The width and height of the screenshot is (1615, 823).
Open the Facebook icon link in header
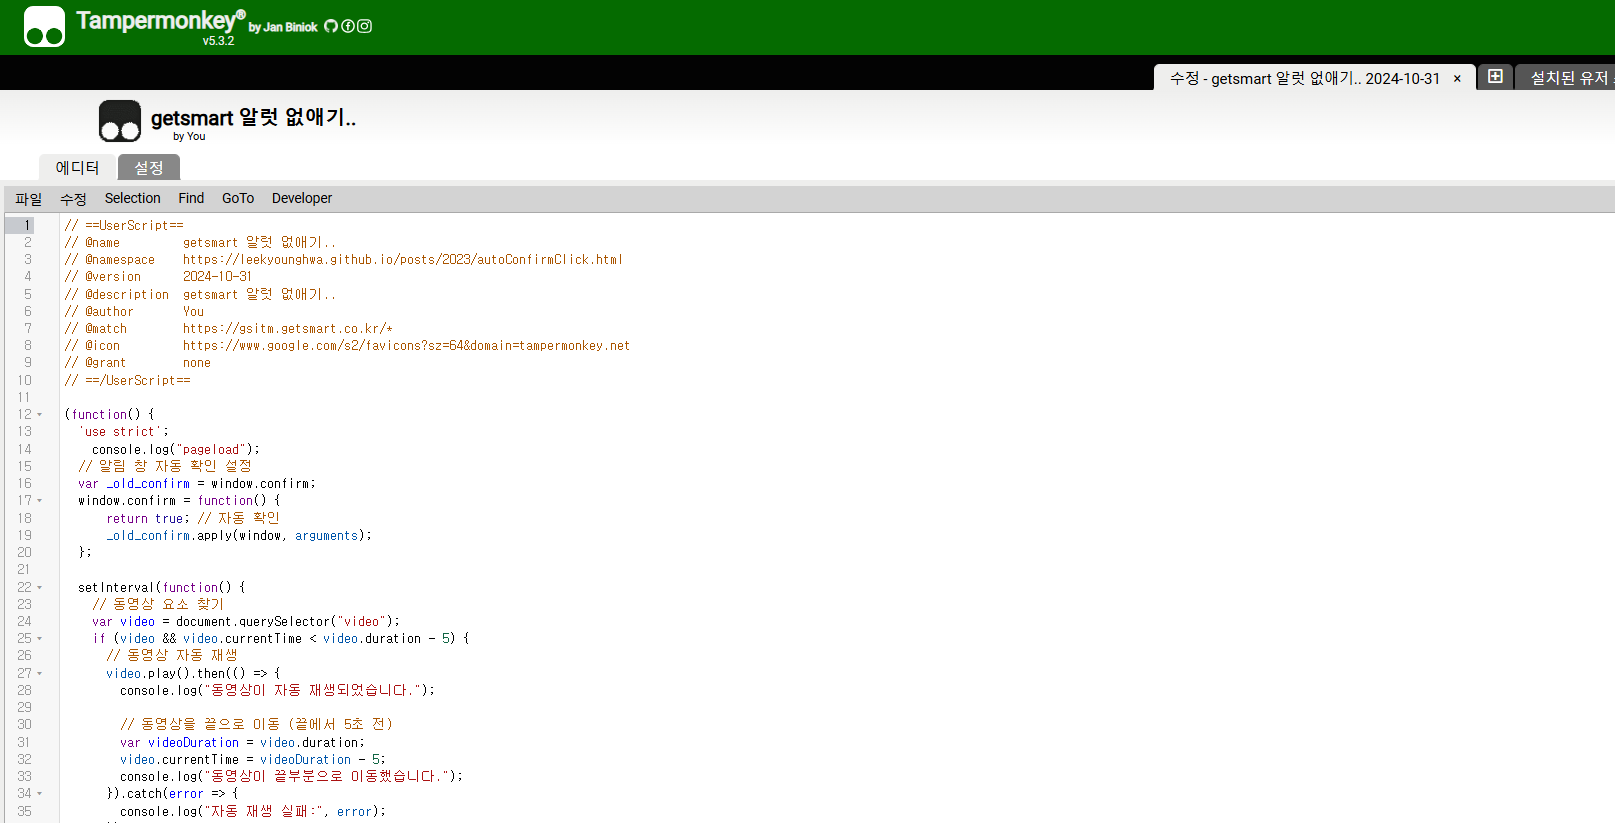348,26
